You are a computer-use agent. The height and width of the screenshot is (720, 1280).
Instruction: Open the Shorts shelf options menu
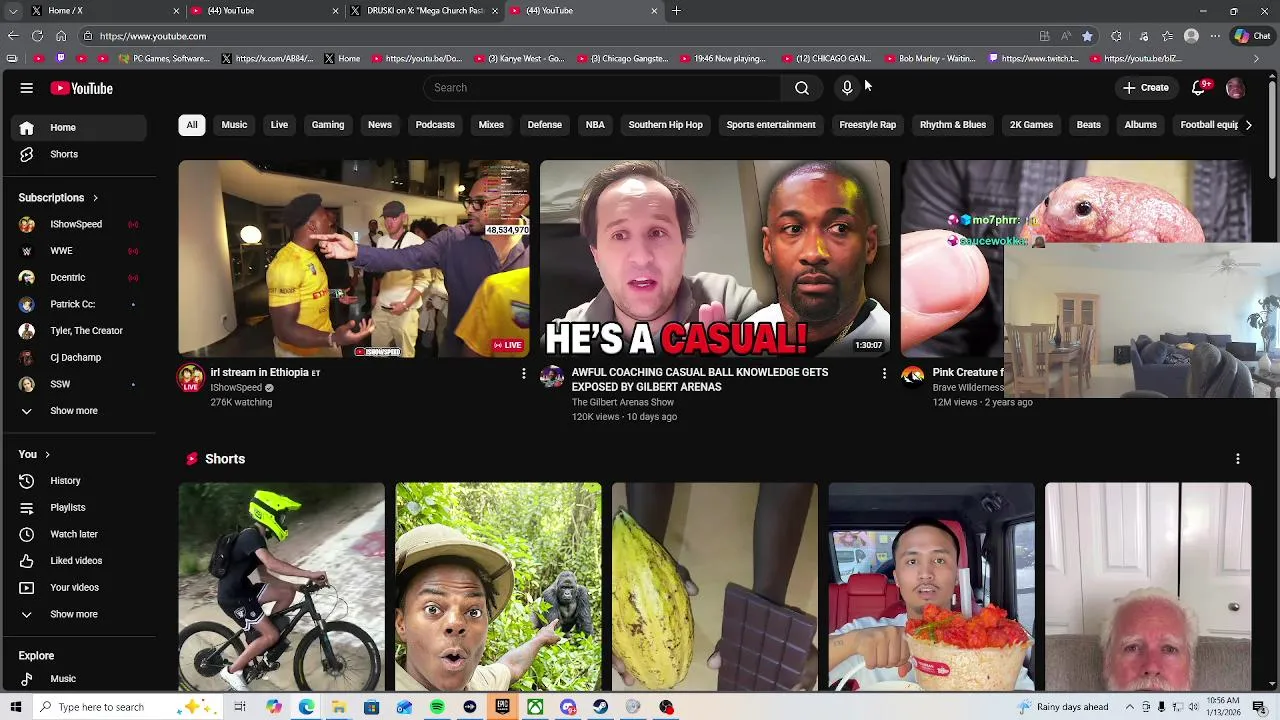pos(1238,459)
